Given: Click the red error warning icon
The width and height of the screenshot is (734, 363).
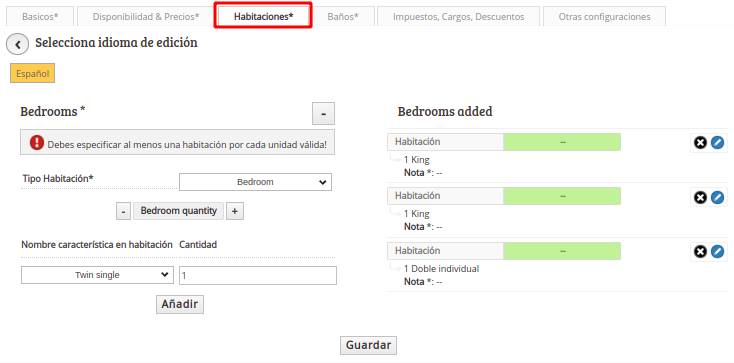Looking at the screenshot, I should [x=37, y=143].
